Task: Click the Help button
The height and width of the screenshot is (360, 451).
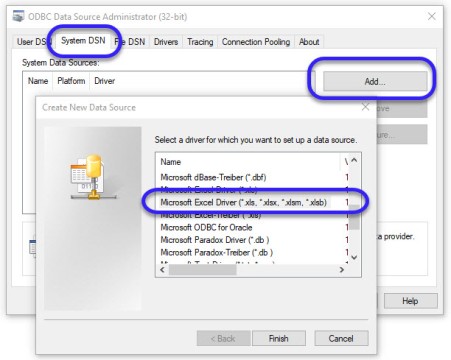Action: coord(410,301)
